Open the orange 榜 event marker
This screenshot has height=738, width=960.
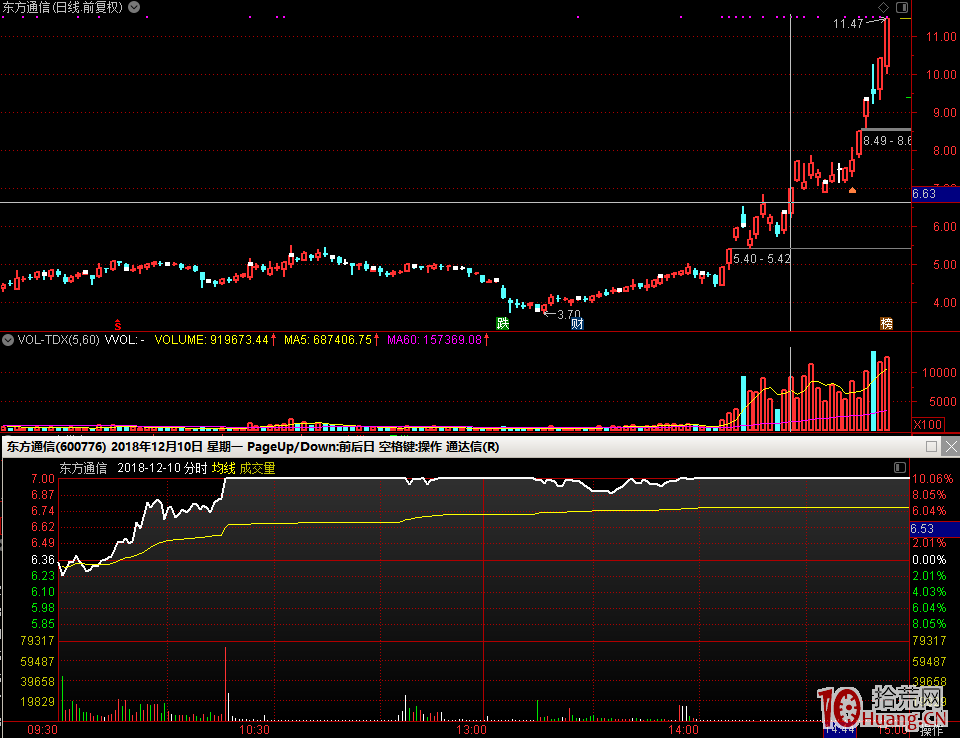(886, 323)
